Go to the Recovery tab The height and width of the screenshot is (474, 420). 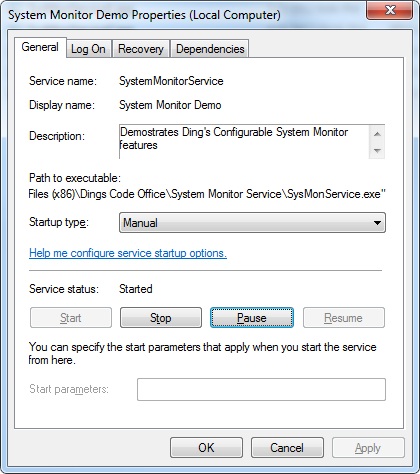click(x=141, y=49)
